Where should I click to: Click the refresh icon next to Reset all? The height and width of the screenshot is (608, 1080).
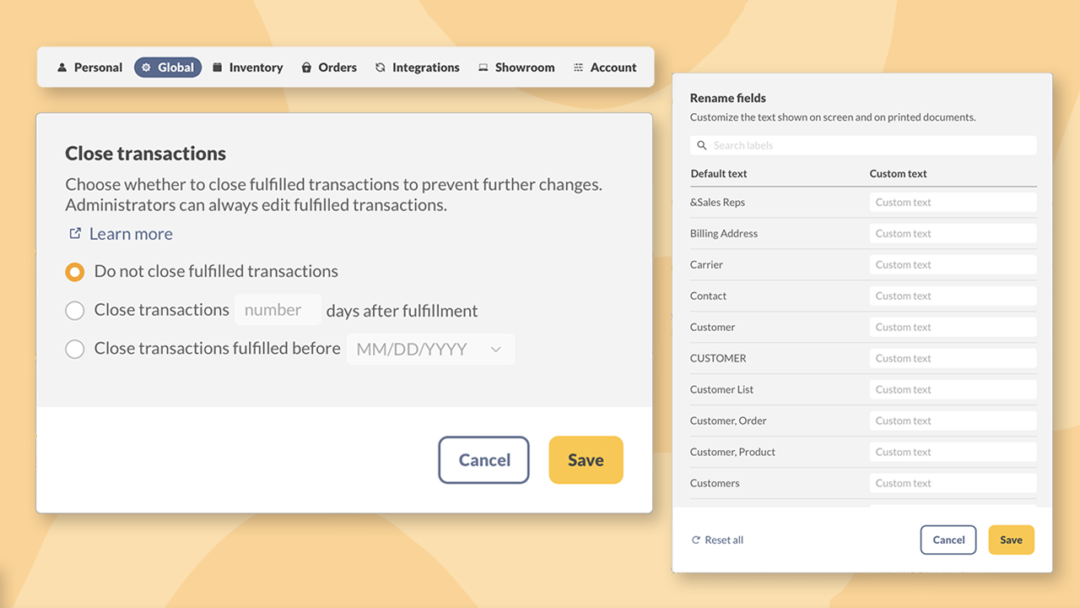(x=697, y=539)
